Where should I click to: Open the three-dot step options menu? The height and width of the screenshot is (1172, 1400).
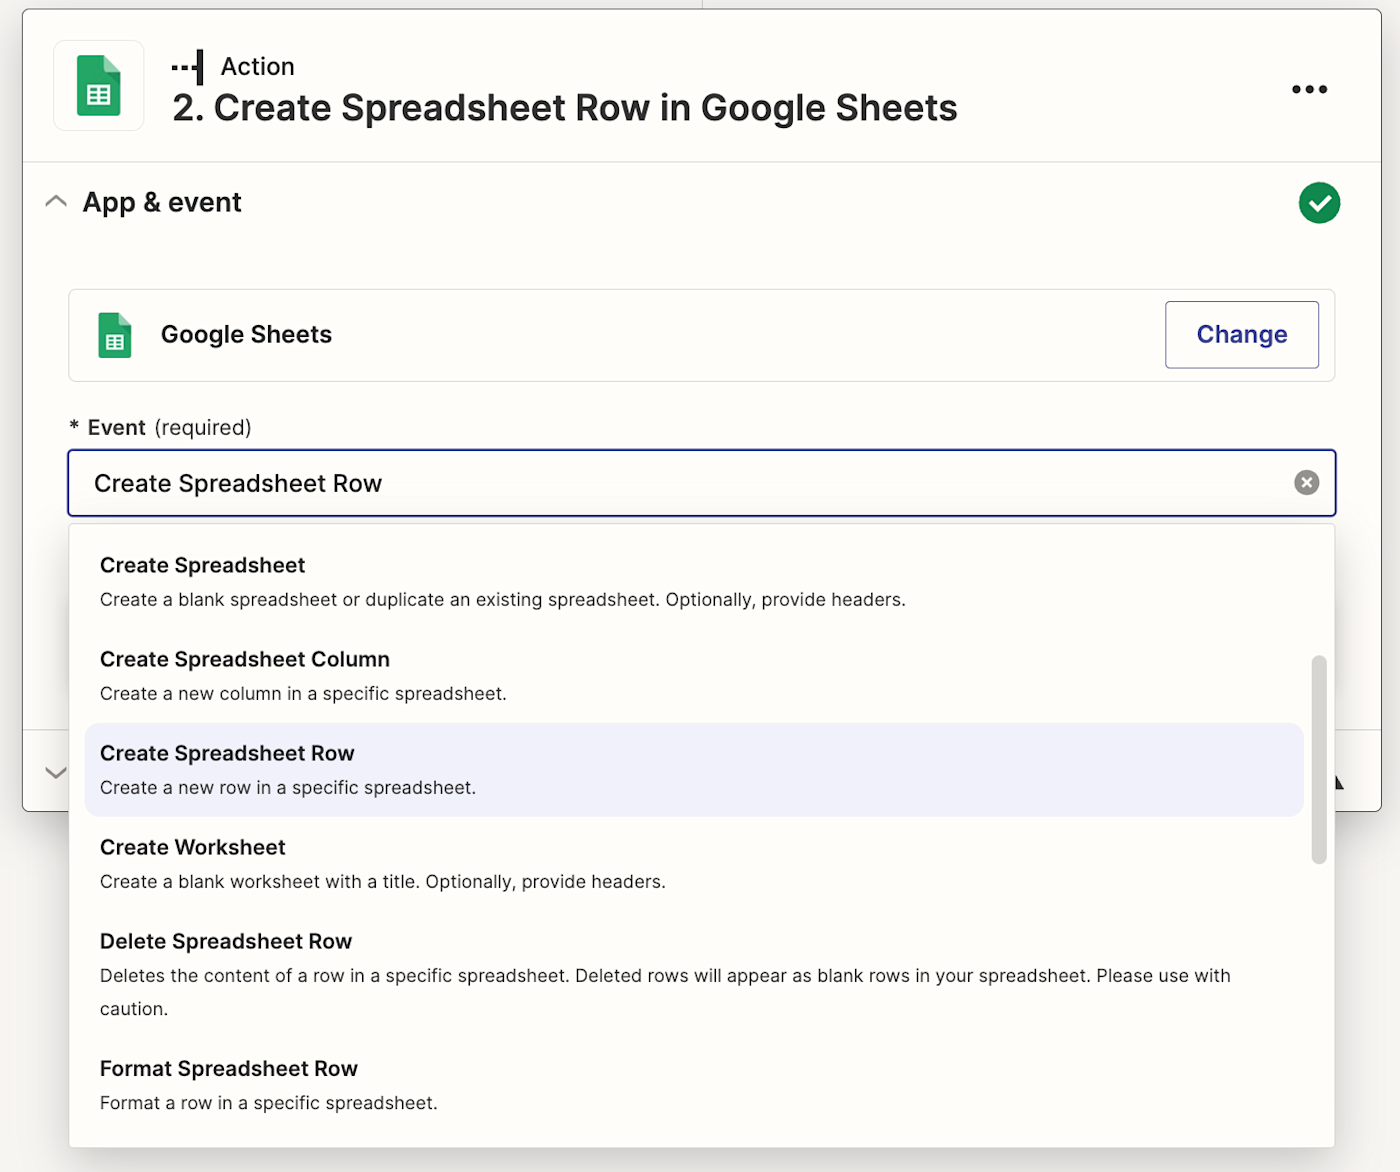(x=1309, y=89)
